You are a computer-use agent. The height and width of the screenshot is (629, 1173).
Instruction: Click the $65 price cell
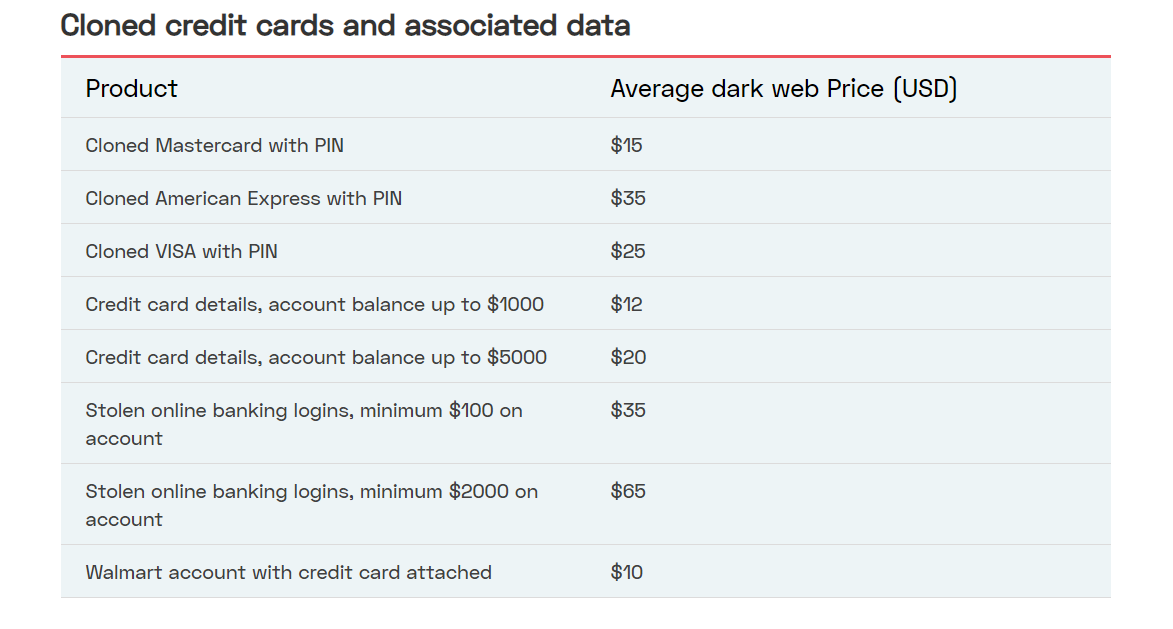628,491
